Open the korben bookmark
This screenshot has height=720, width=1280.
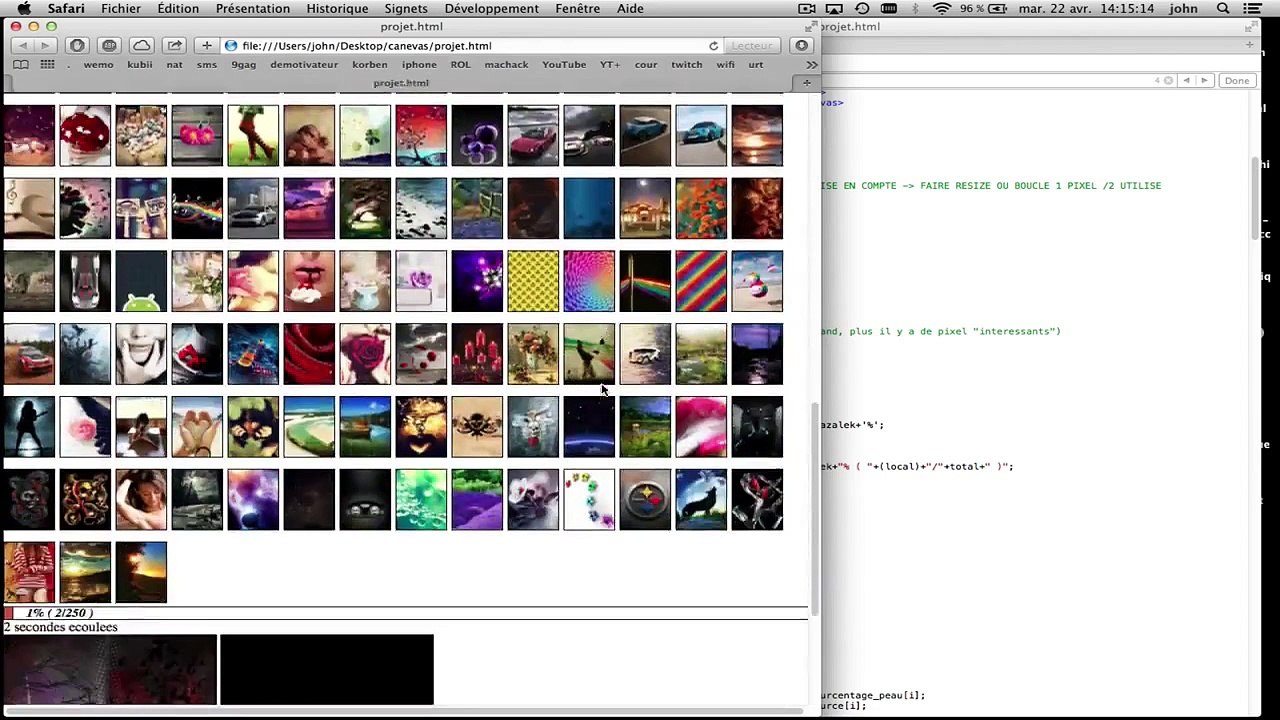click(x=370, y=65)
